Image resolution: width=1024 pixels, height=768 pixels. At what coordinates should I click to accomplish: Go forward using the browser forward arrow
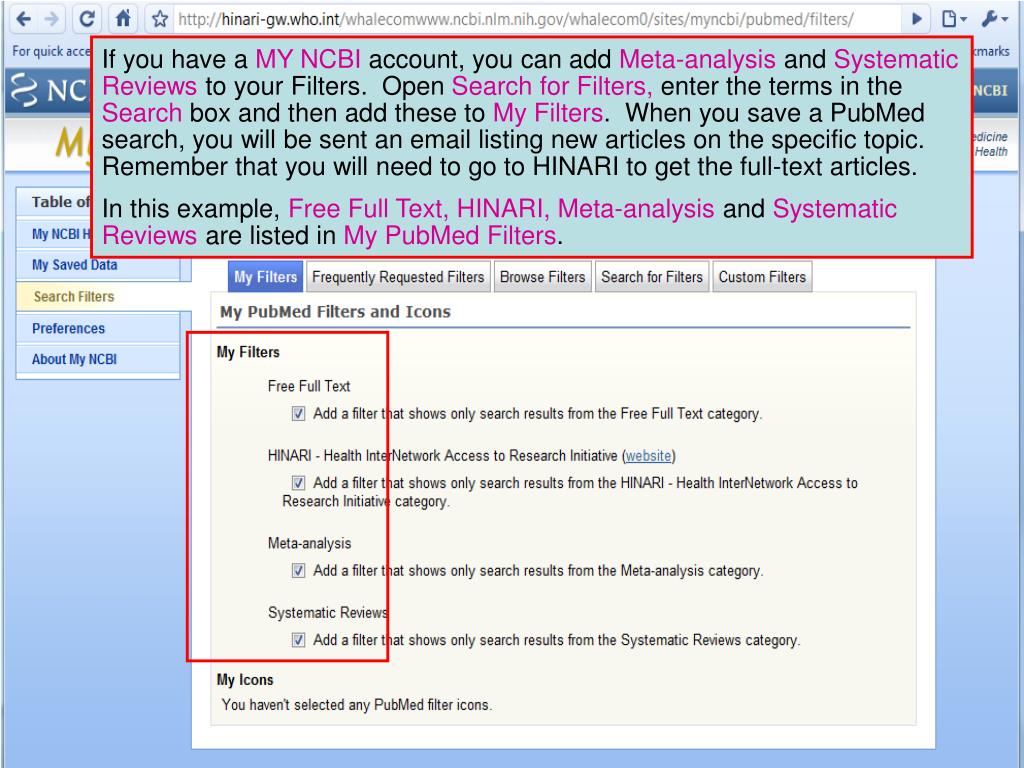[51, 19]
